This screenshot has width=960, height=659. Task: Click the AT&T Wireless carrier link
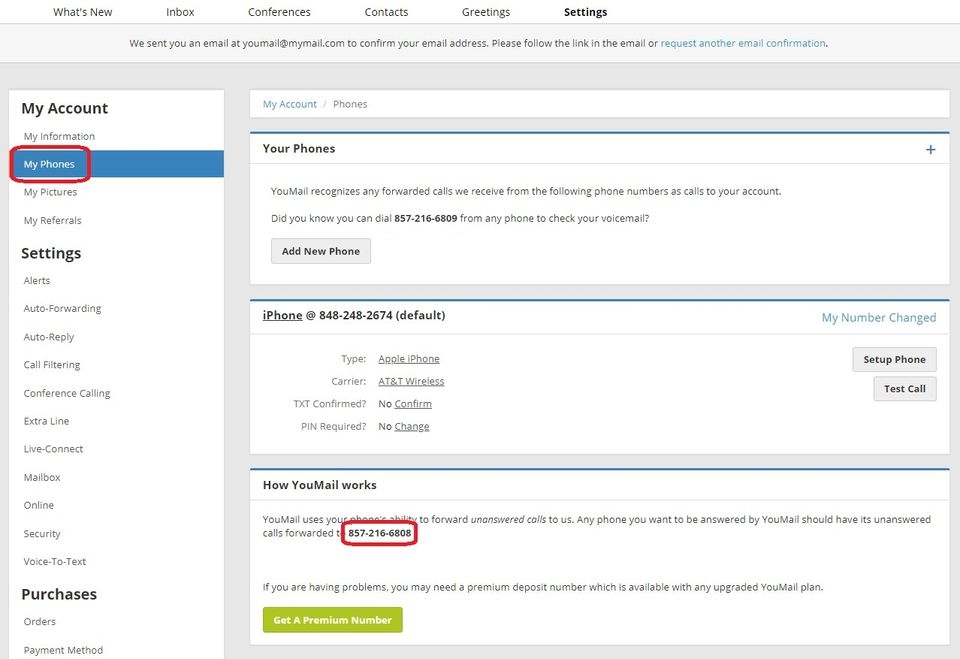[x=411, y=382]
